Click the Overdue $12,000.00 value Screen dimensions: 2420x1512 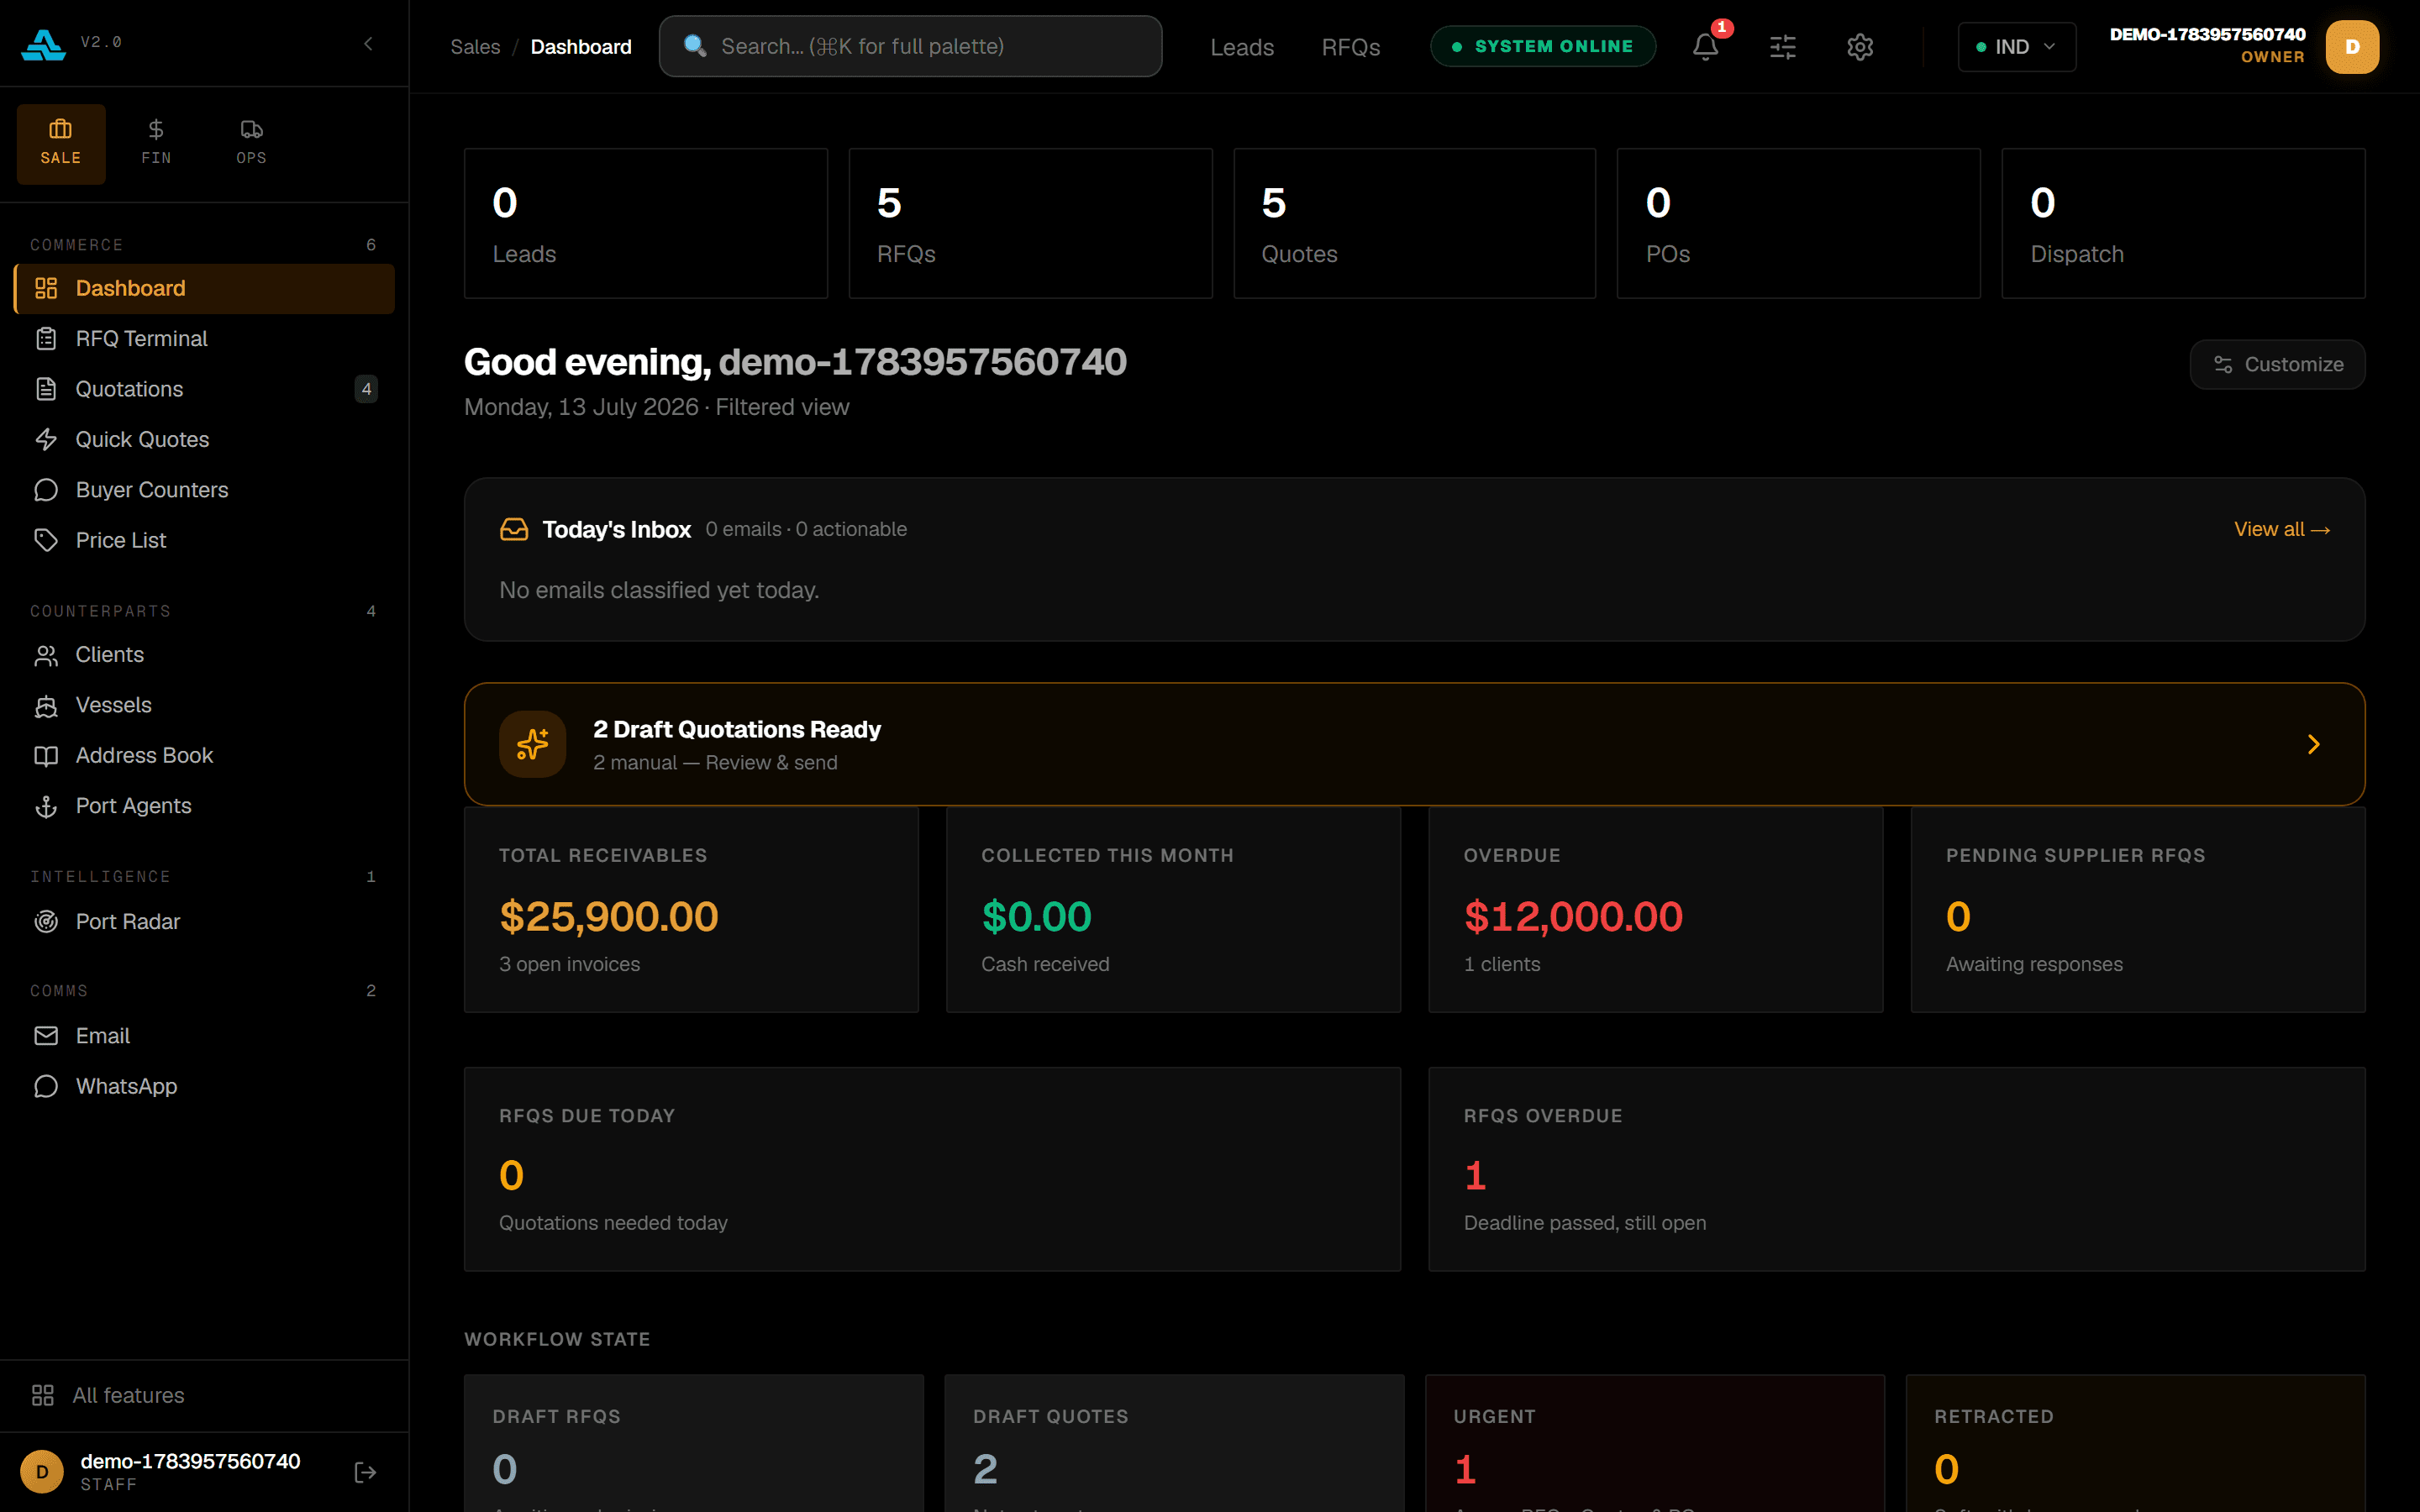(x=1573, y=917)
